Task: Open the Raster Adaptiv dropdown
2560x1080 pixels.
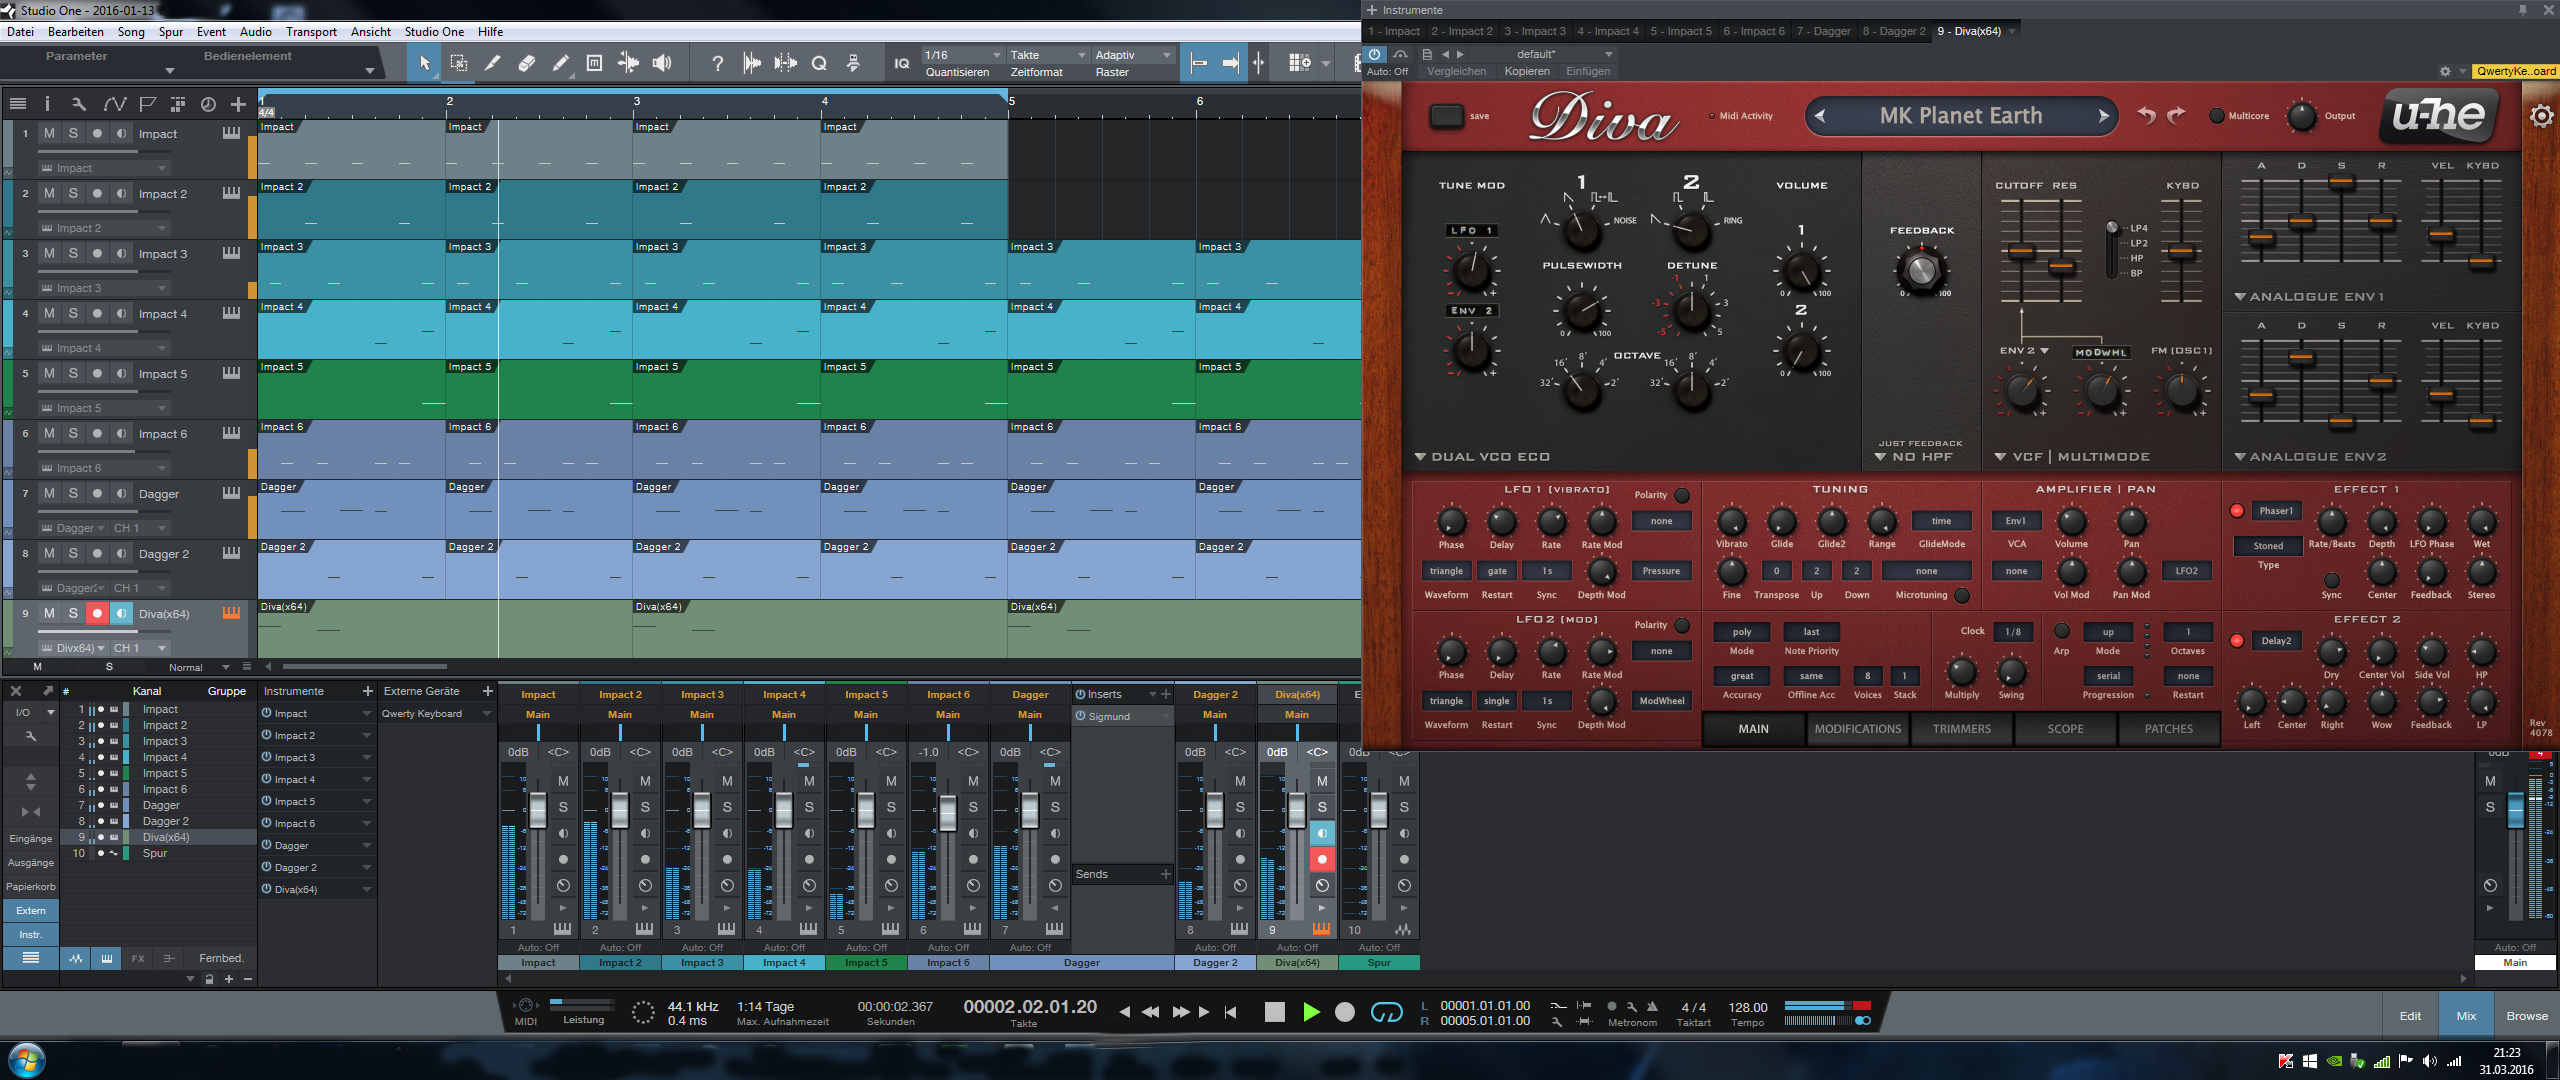Action: [1132, 55]
